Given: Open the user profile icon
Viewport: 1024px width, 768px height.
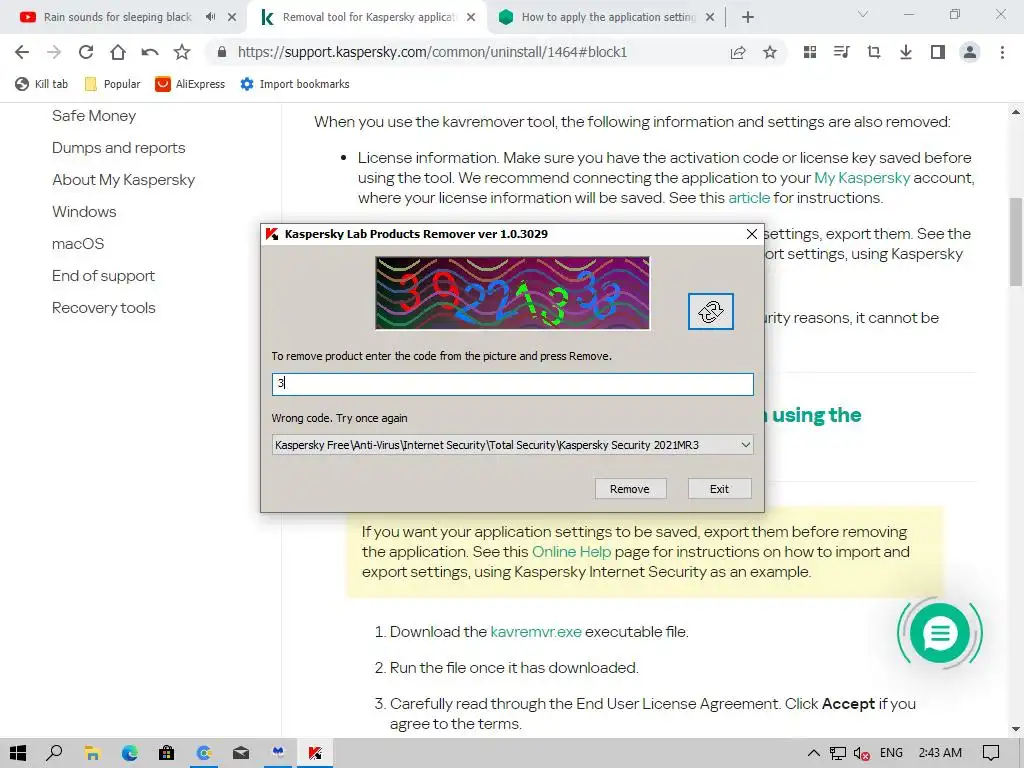Looking at the screenshot, I should tap(970, 52).
